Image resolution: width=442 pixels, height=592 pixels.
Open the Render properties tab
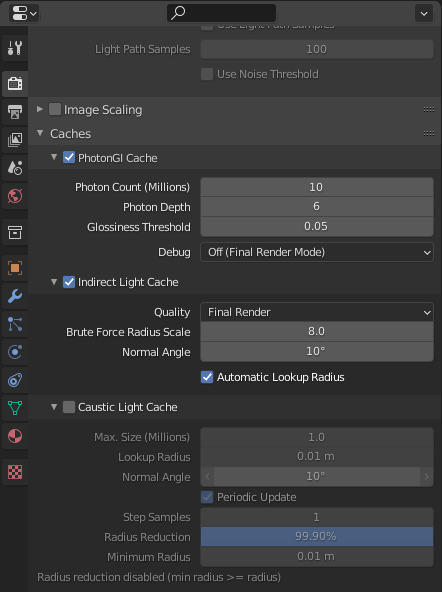(15, 83)
